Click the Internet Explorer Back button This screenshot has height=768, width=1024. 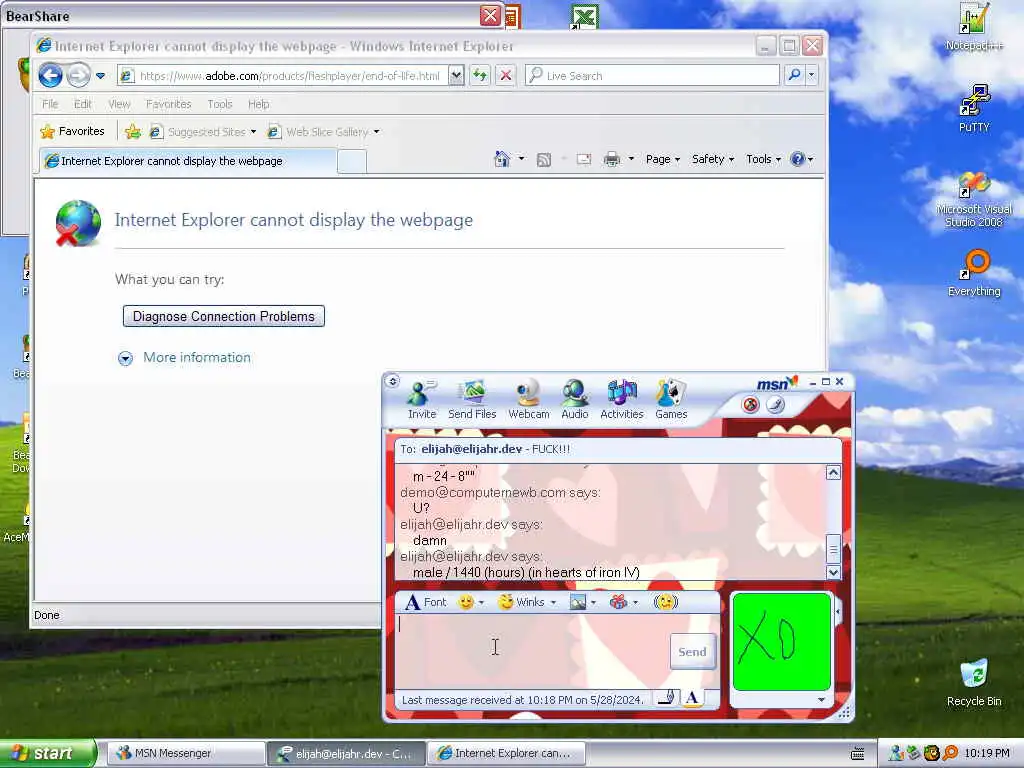click(50, 76)
